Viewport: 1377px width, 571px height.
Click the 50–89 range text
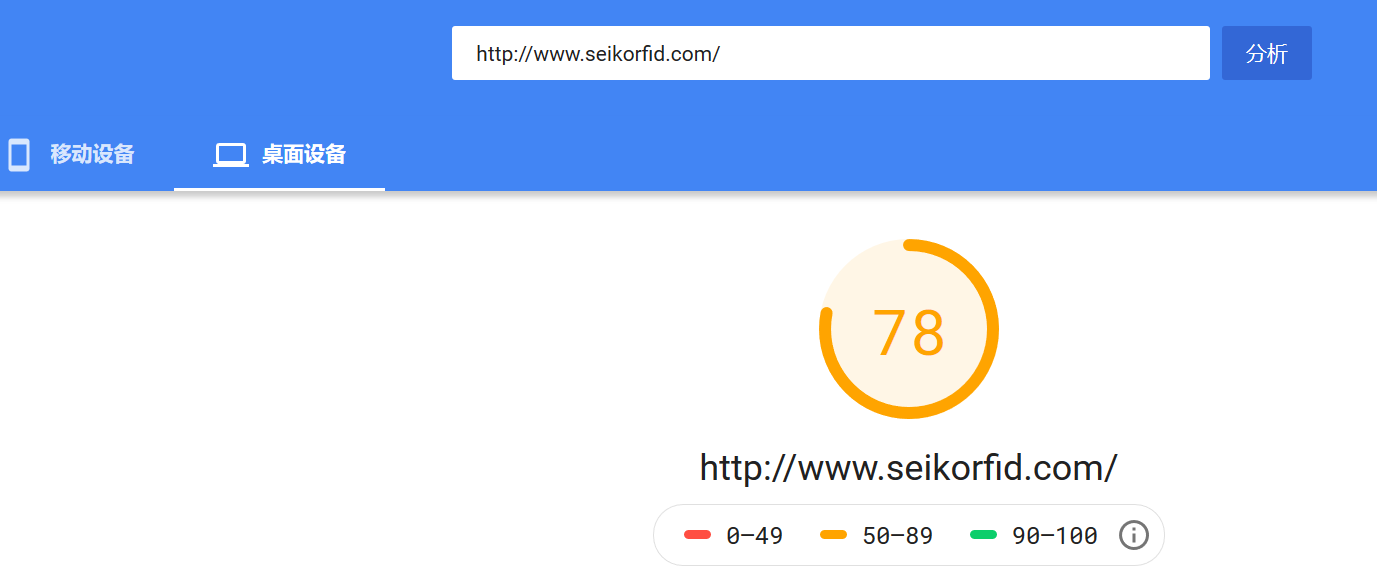pos(898,536)
